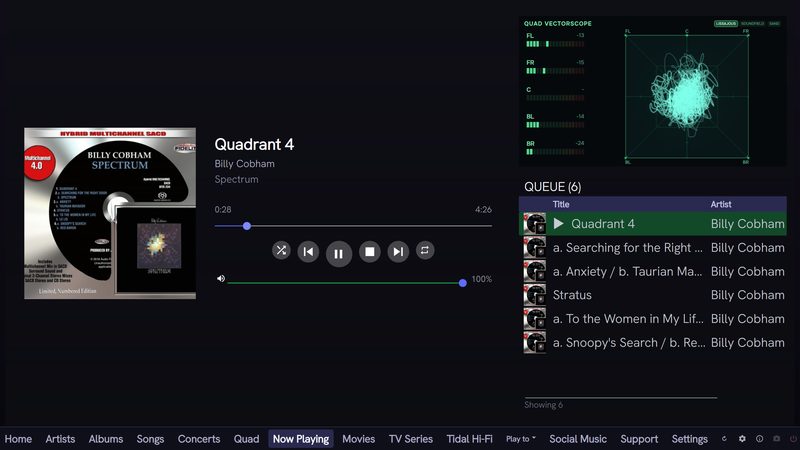This screenshot has width=800, height=450.
Task: Click the 0:28 elapsed time label
Action: 223,210
